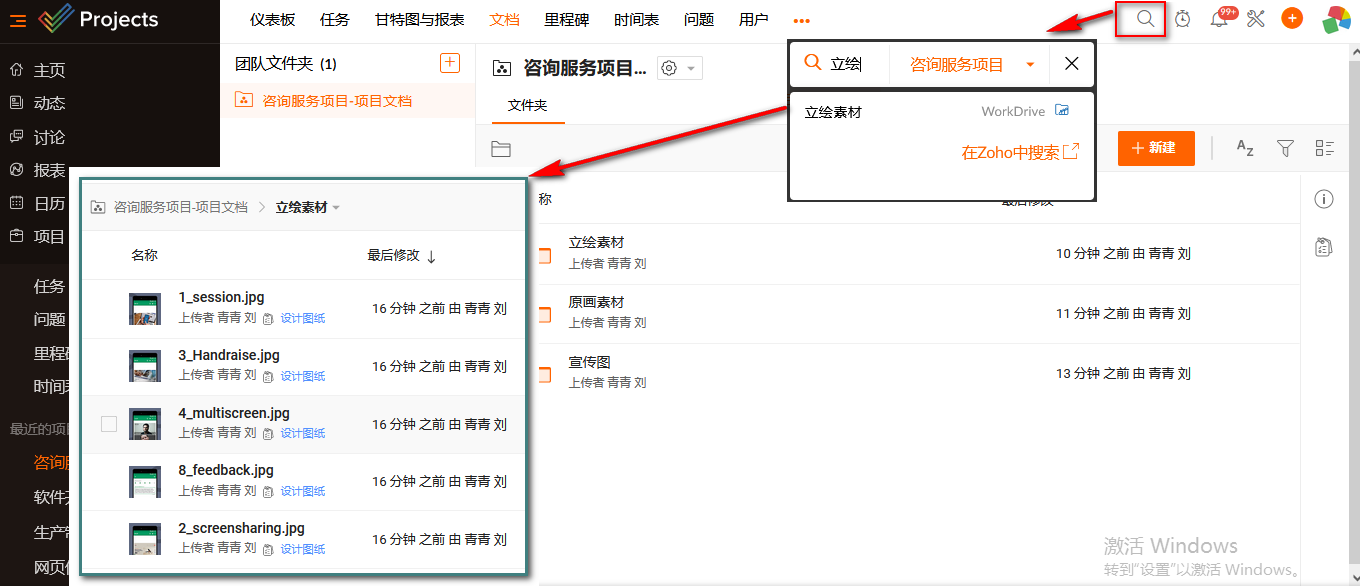
Task: Show the info details panel icon
Action: pos(1324,199)
